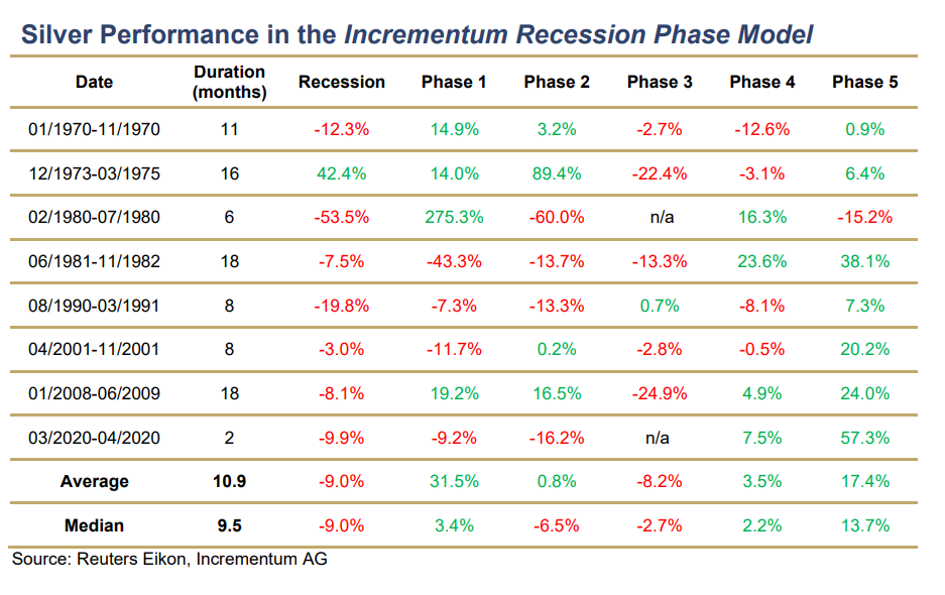Click the Duration (months) column header
The height and width of the screenshot is (595, 945).
pyautogui.click(x=229, y=82)
